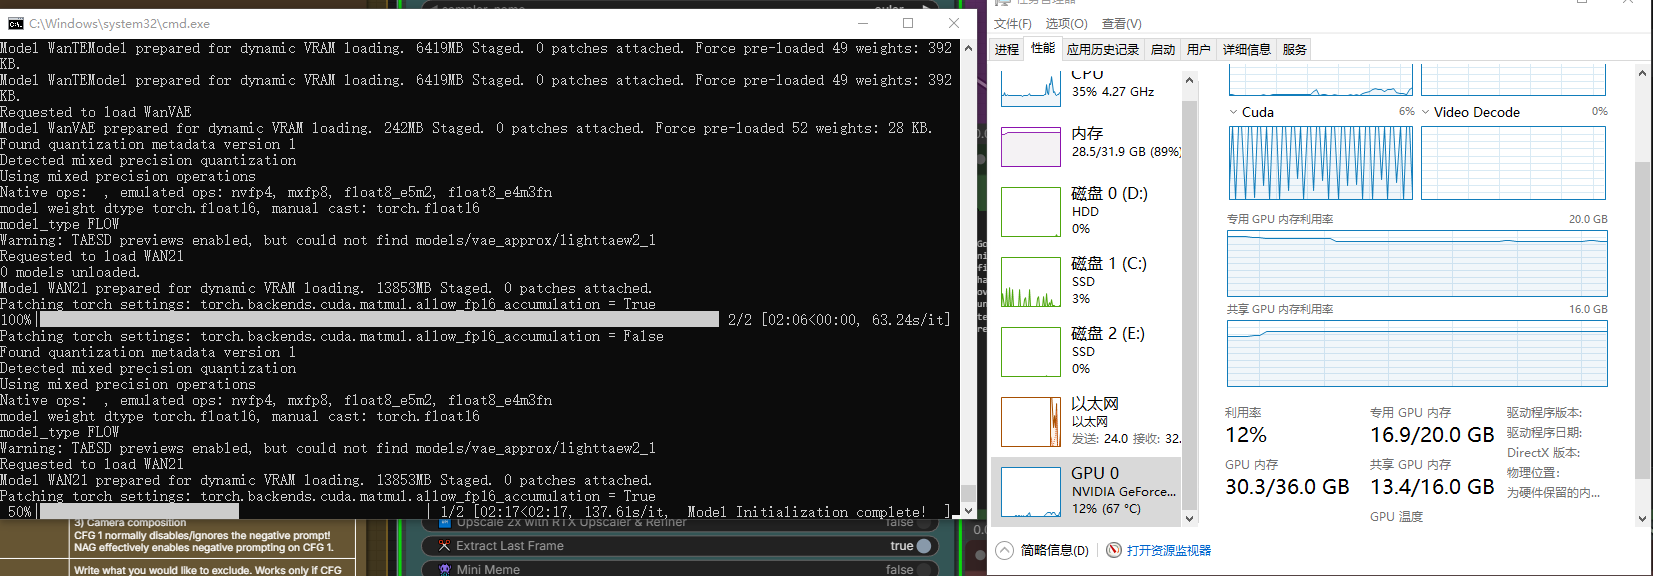Toggle the Mini Meme switch
Image resolution: width=1653 pixels, height=576 pixels.
click(x=923, y=569)
